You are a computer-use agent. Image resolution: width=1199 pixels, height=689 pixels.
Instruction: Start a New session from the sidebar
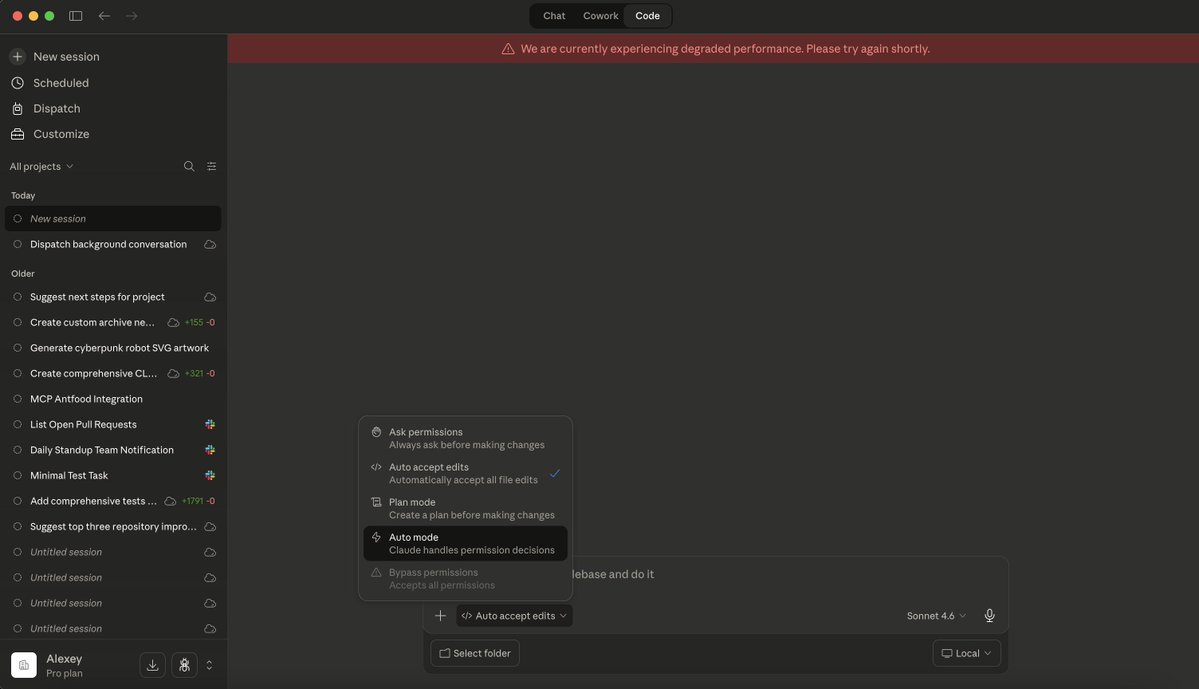point(64,57)
